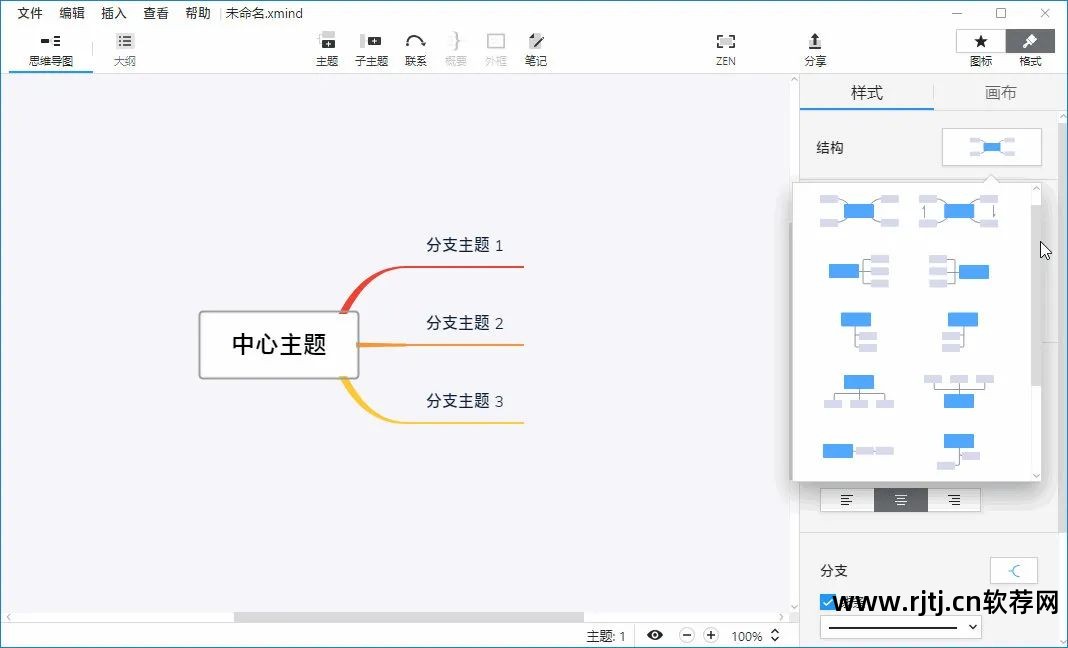Click the 子主题 (Subtopic) icon
1068x648 pixels.
371,47
